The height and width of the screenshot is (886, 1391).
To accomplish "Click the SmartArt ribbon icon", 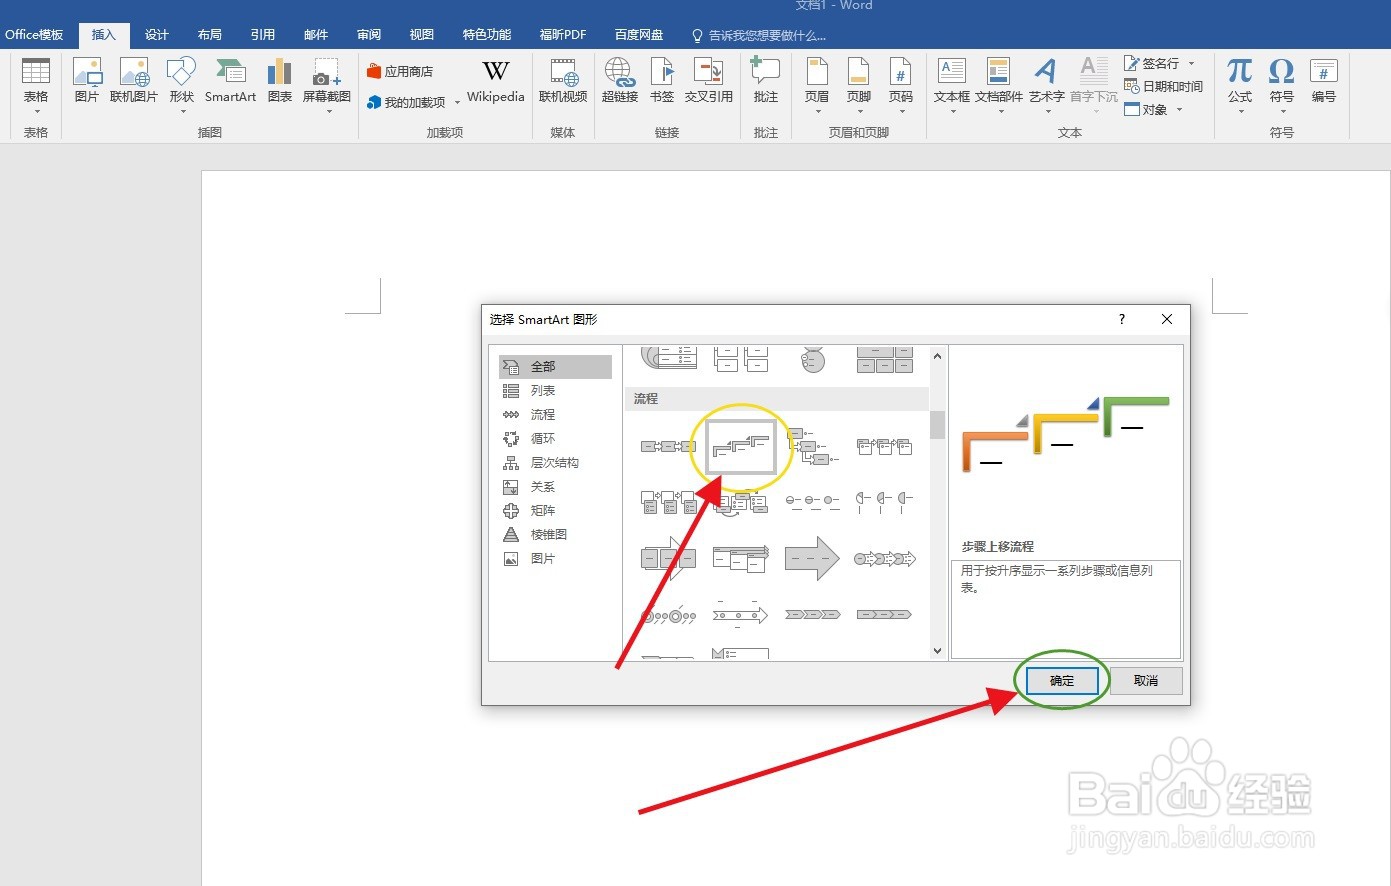I will point(230,80).
